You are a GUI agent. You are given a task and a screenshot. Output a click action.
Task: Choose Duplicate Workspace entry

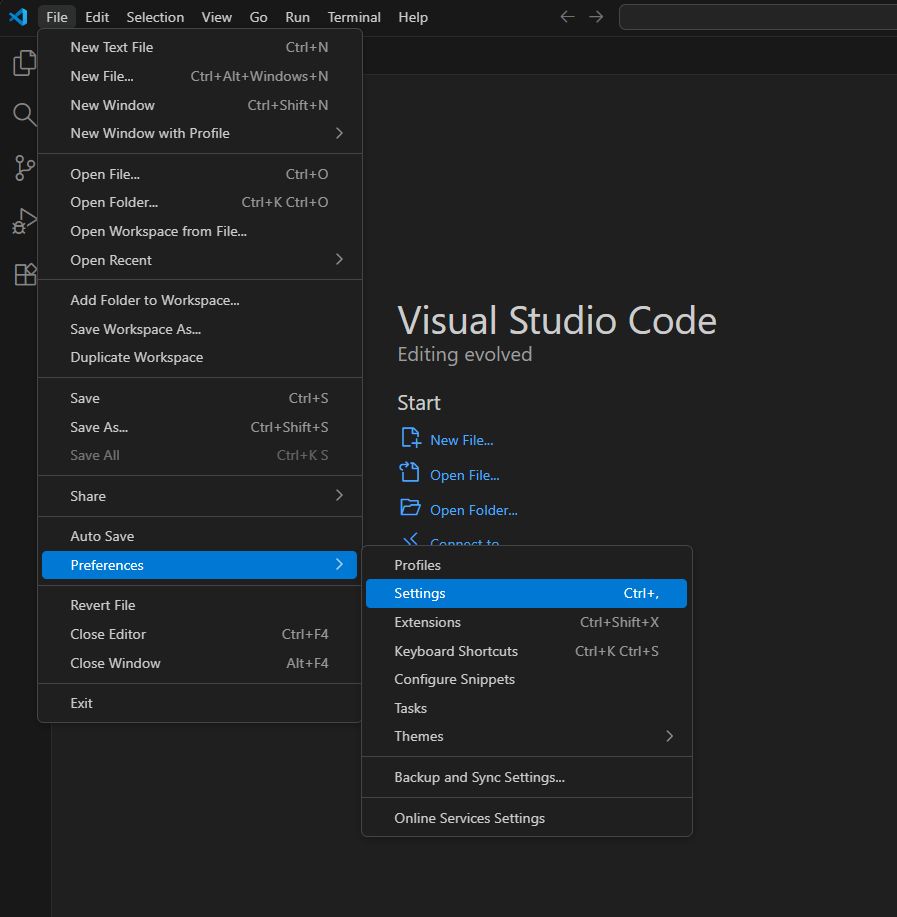(199, 357)
